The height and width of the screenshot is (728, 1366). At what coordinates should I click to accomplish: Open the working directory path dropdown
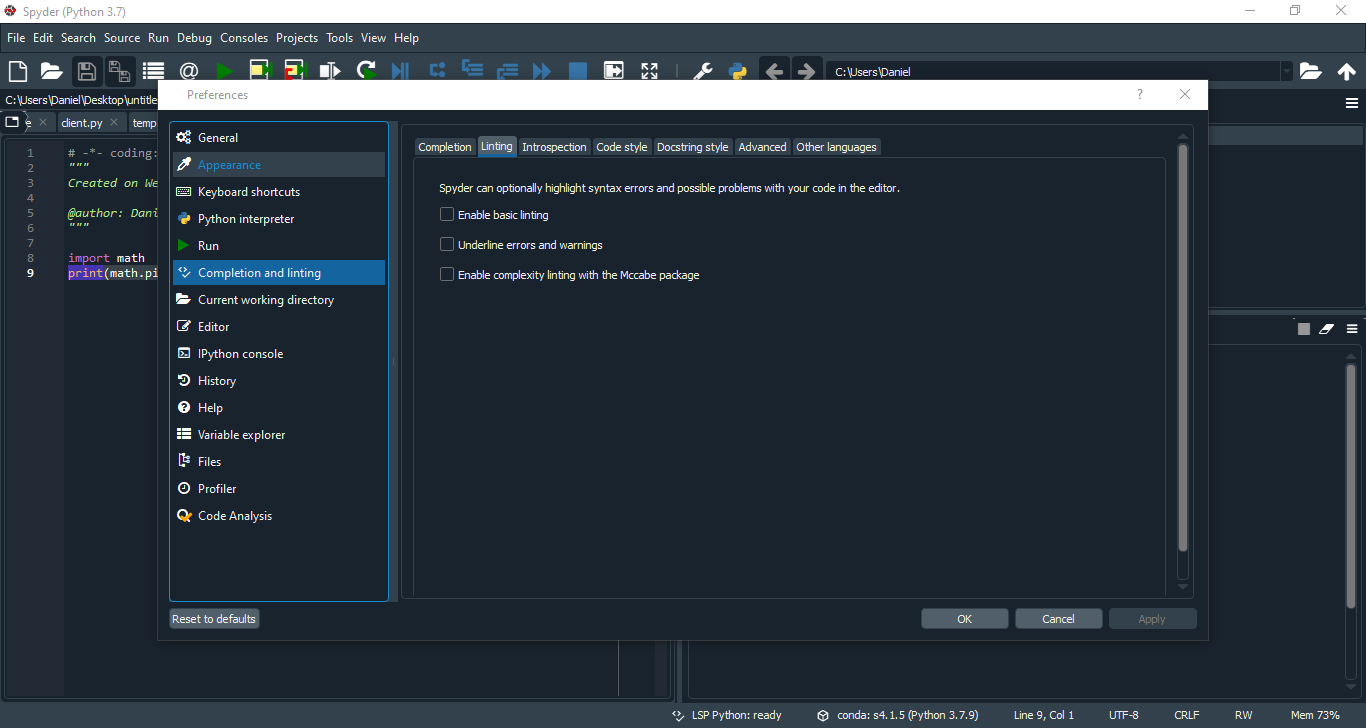[1288, 71]
